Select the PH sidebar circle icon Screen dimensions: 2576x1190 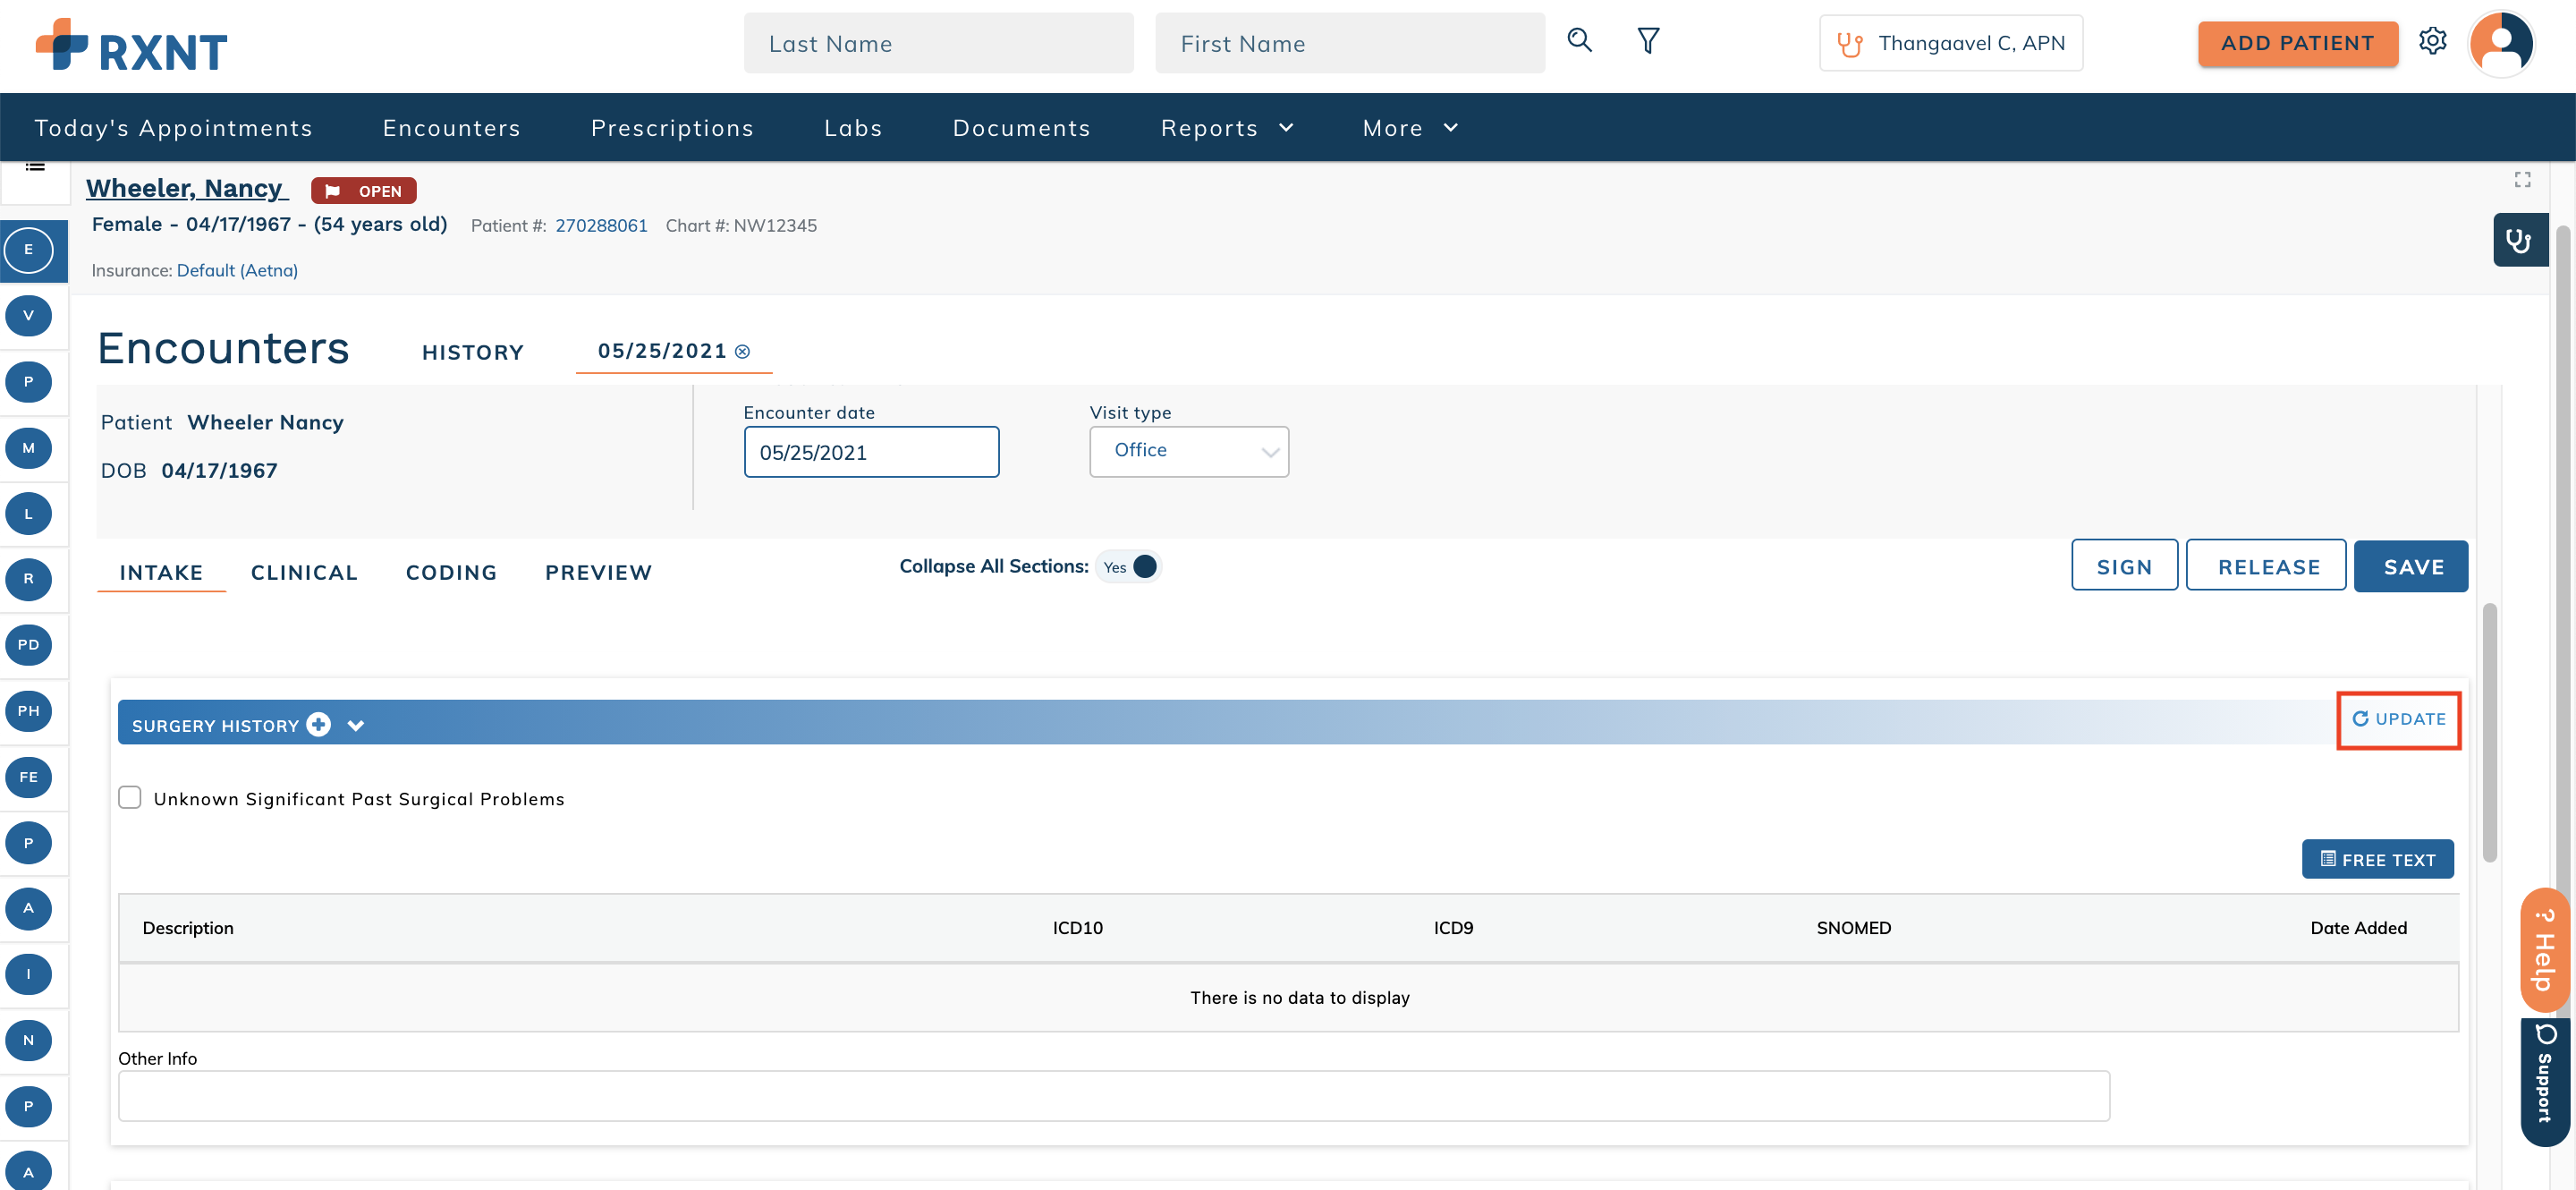pos(28,711)
